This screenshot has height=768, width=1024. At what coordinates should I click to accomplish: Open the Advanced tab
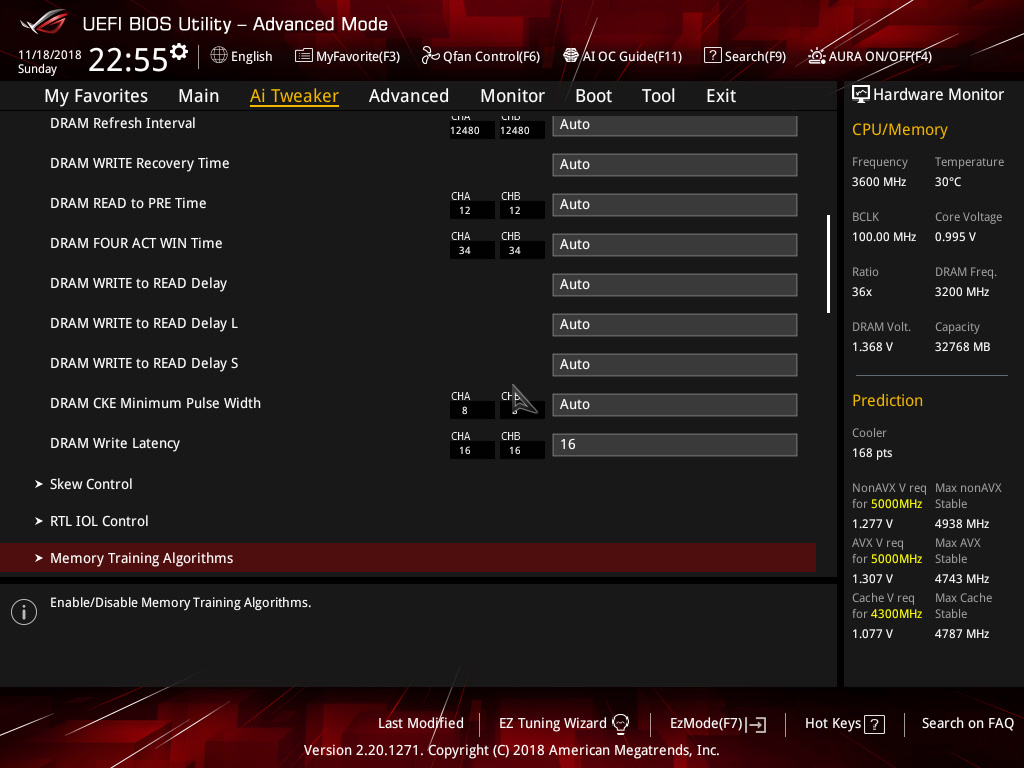tap(409, 96)
